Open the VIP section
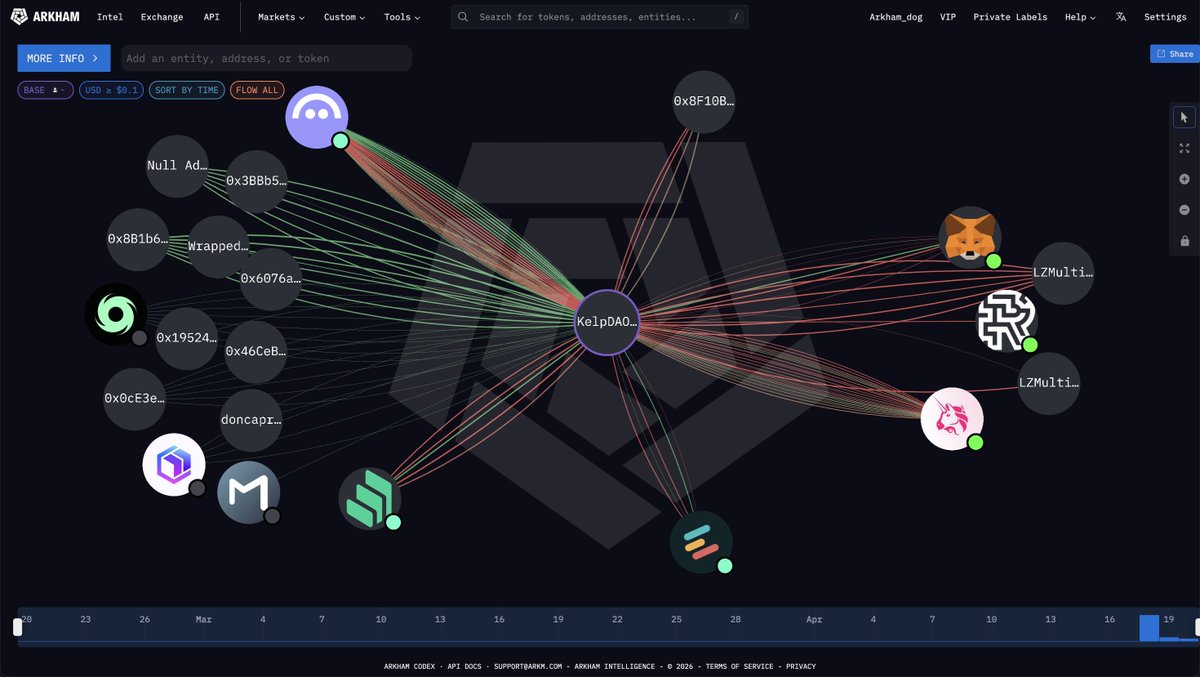The width and height of the screenshot is (1200, 677). 948,17
